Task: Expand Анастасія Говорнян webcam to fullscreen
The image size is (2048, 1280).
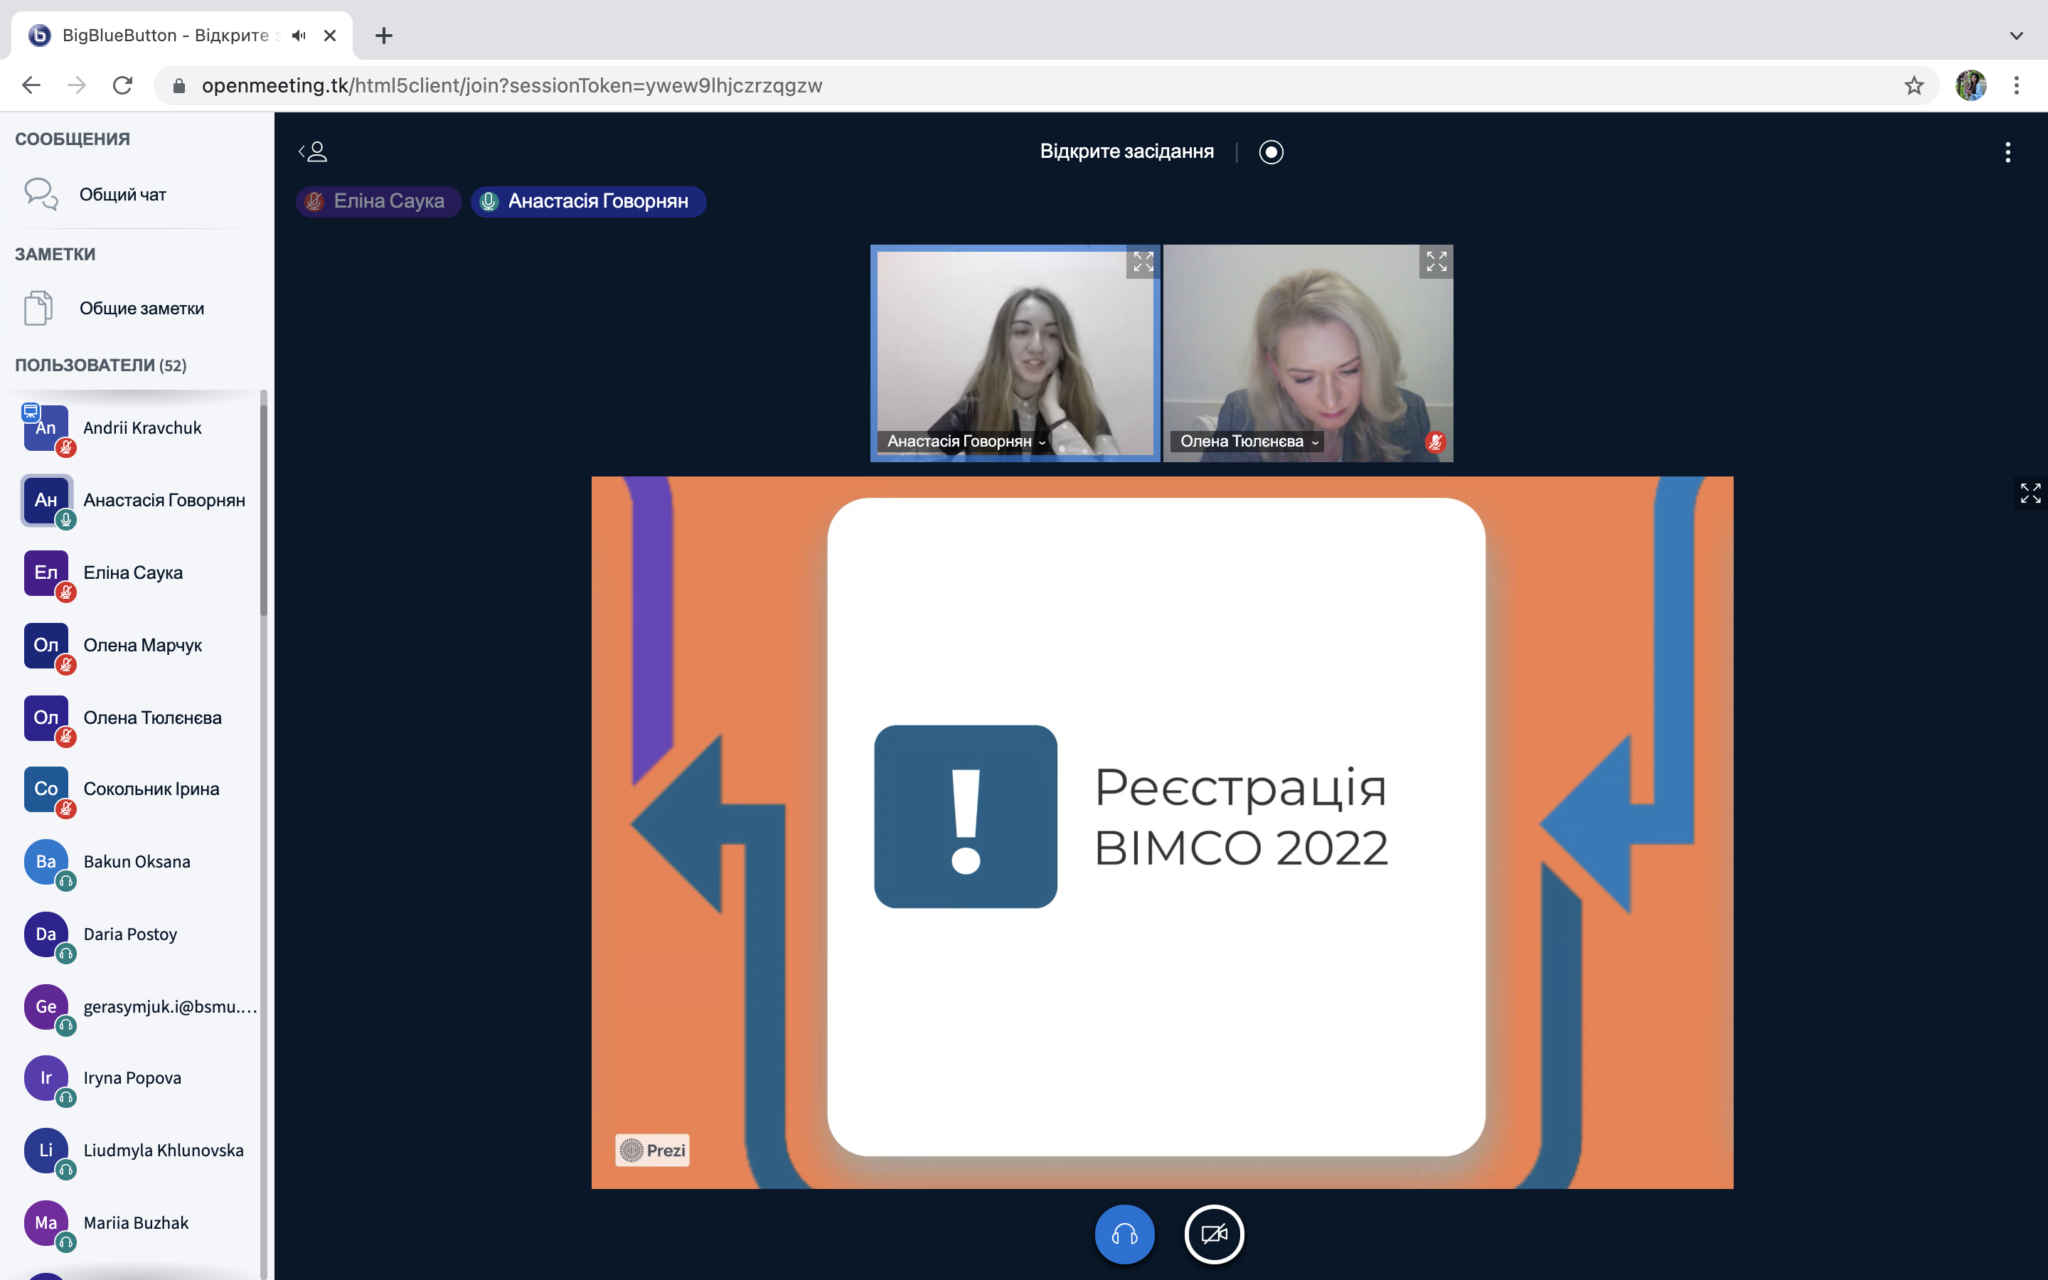Action: (1143, 262)
